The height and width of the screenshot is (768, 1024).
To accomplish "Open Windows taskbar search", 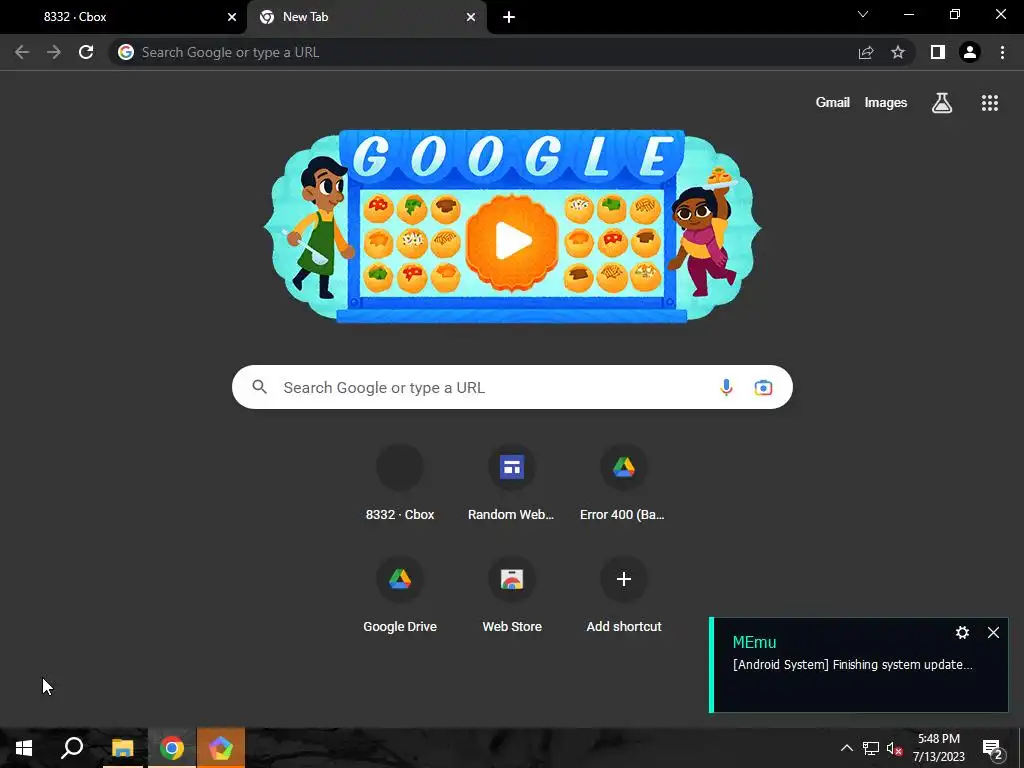I will coord(72,748).
